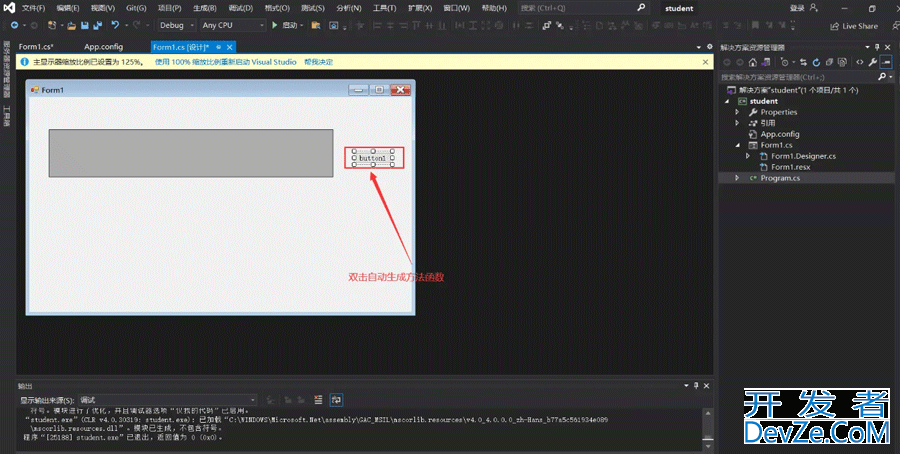900x454 pixels.
Task: Click the open file folder icon
Action: tap(72, 25)
